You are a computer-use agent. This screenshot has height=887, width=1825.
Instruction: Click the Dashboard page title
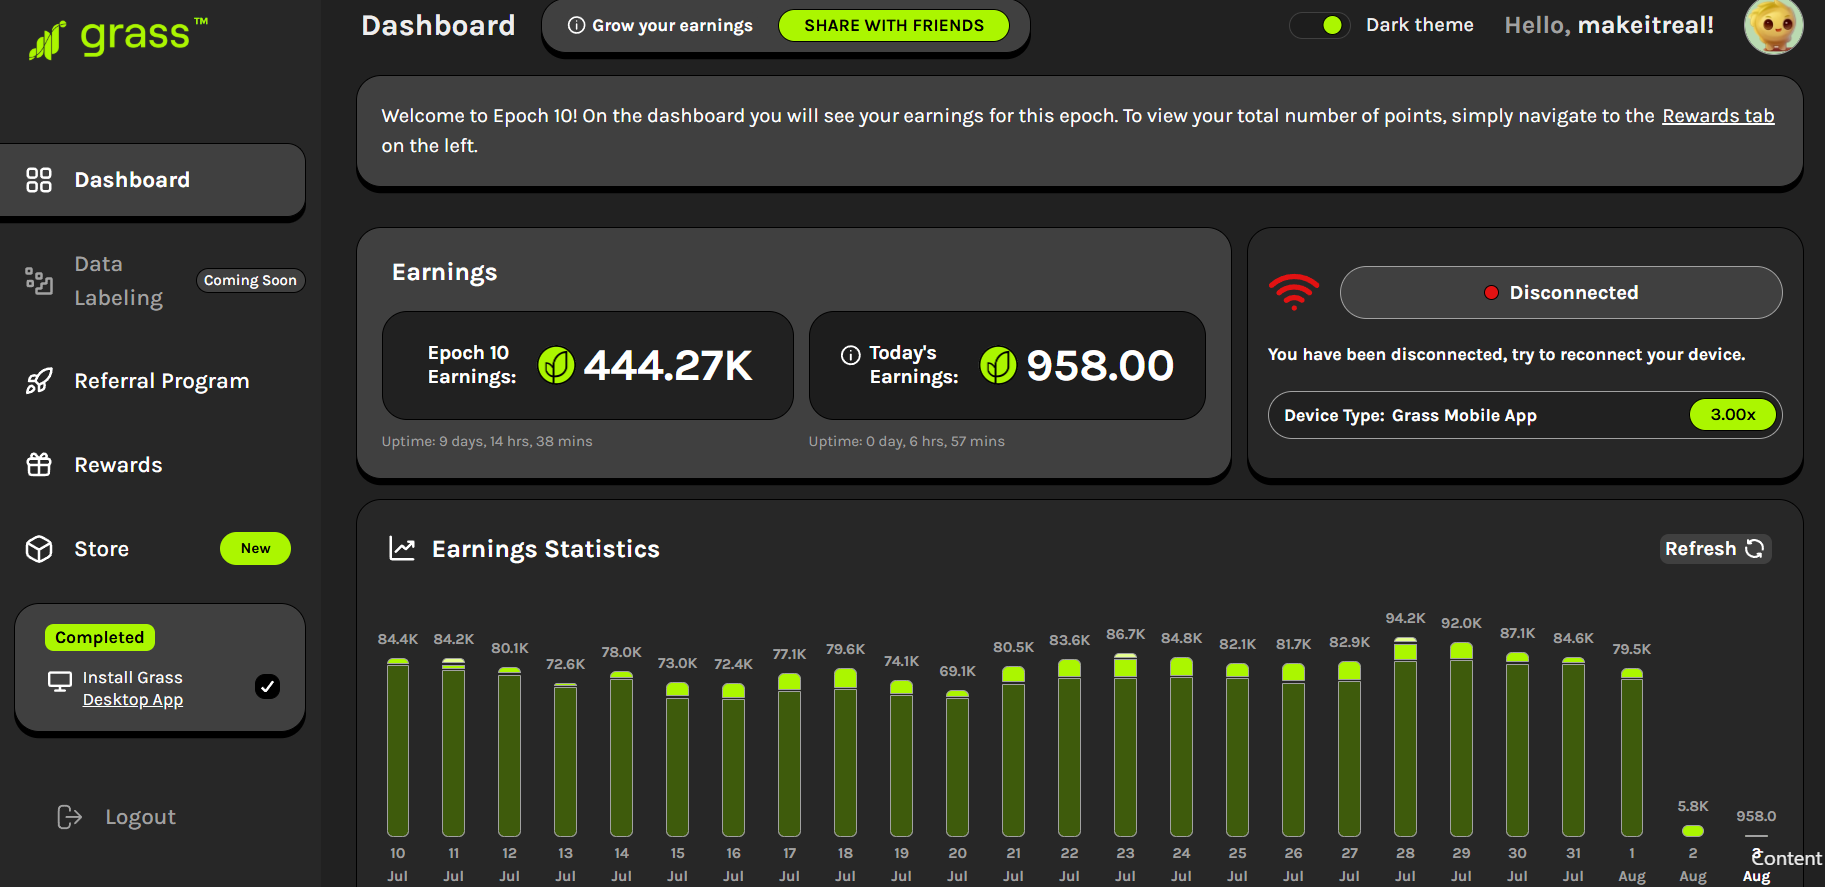tap(438, 25)
